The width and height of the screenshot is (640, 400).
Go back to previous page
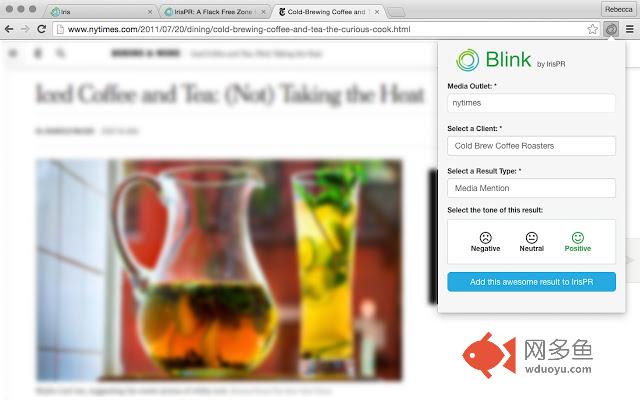pyautogui.click(x=9, y=29)
